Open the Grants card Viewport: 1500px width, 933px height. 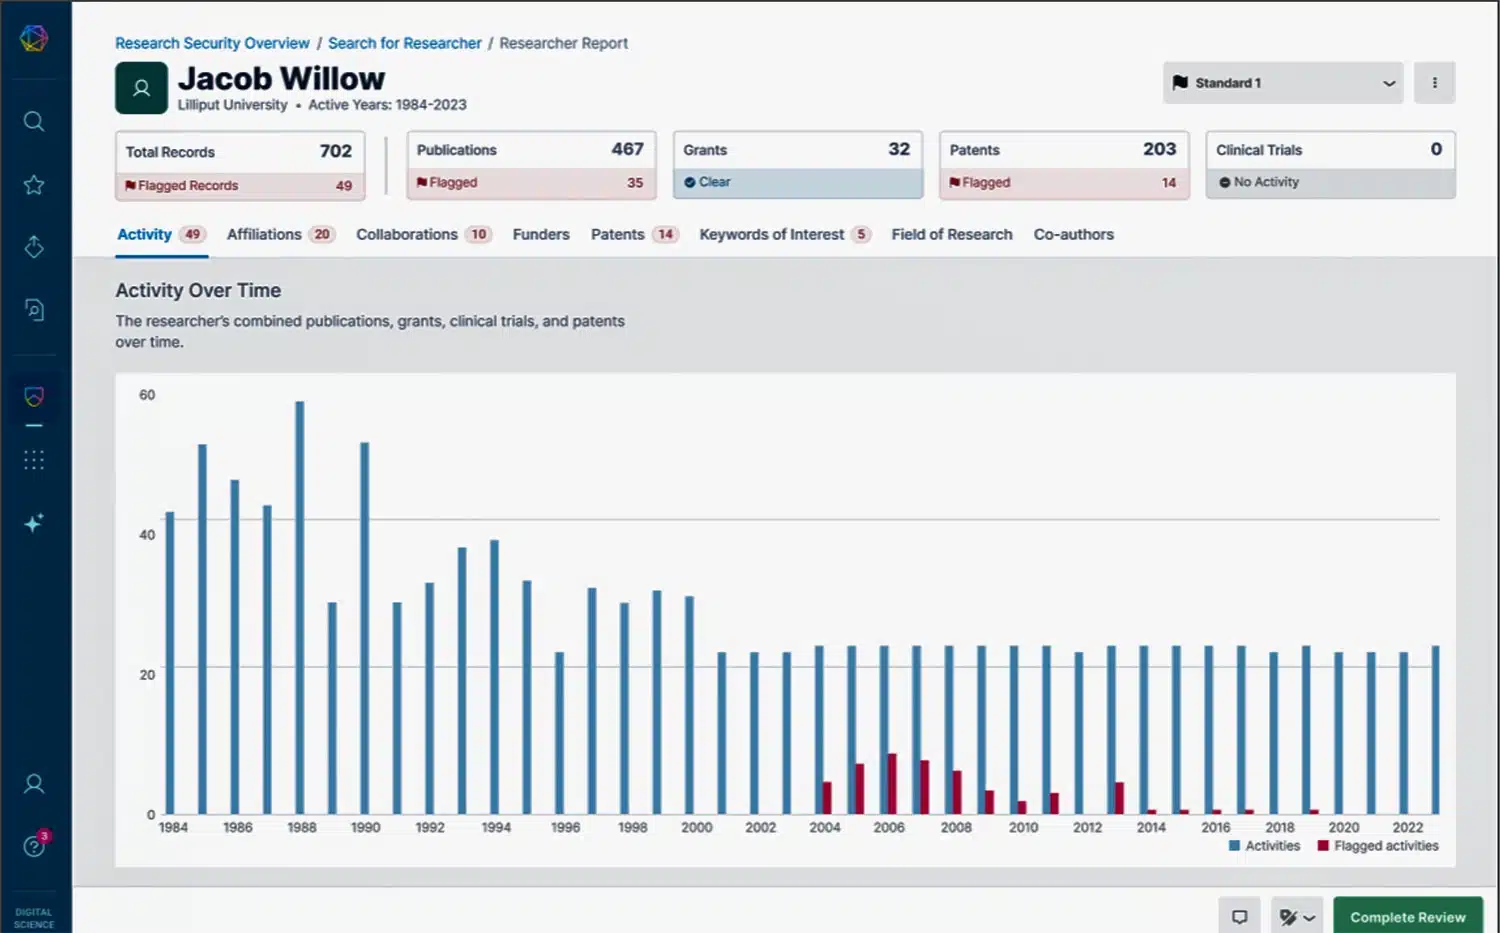click(x=798, y=165)
